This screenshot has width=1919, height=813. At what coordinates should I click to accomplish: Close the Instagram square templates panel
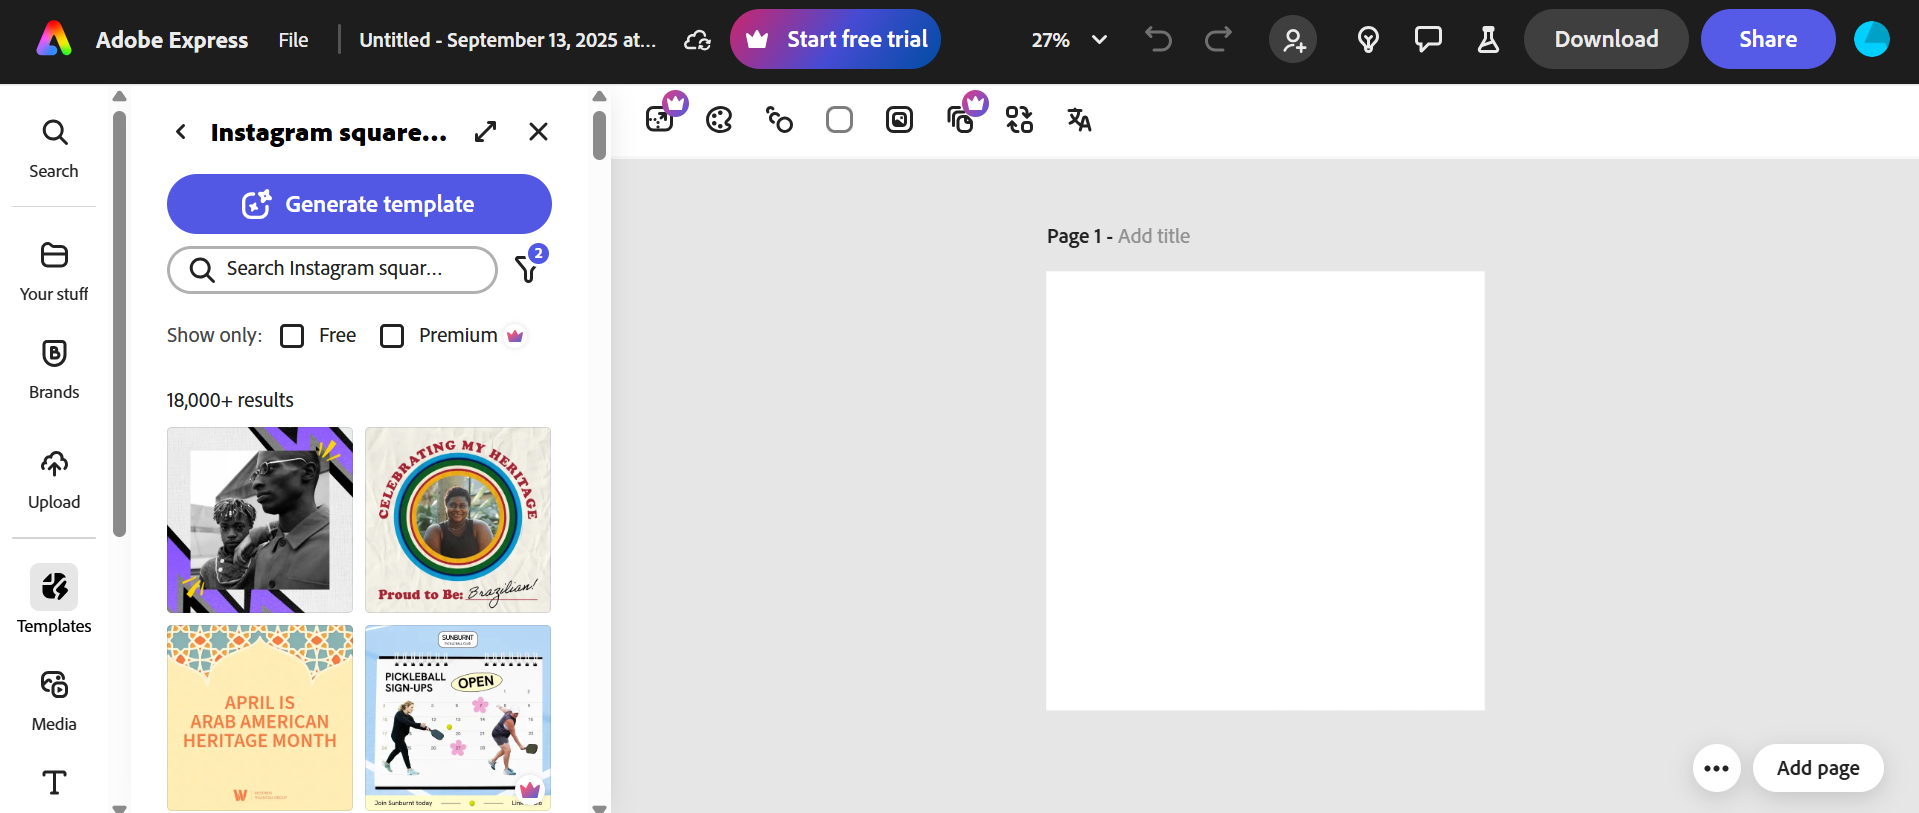[538, 132]
